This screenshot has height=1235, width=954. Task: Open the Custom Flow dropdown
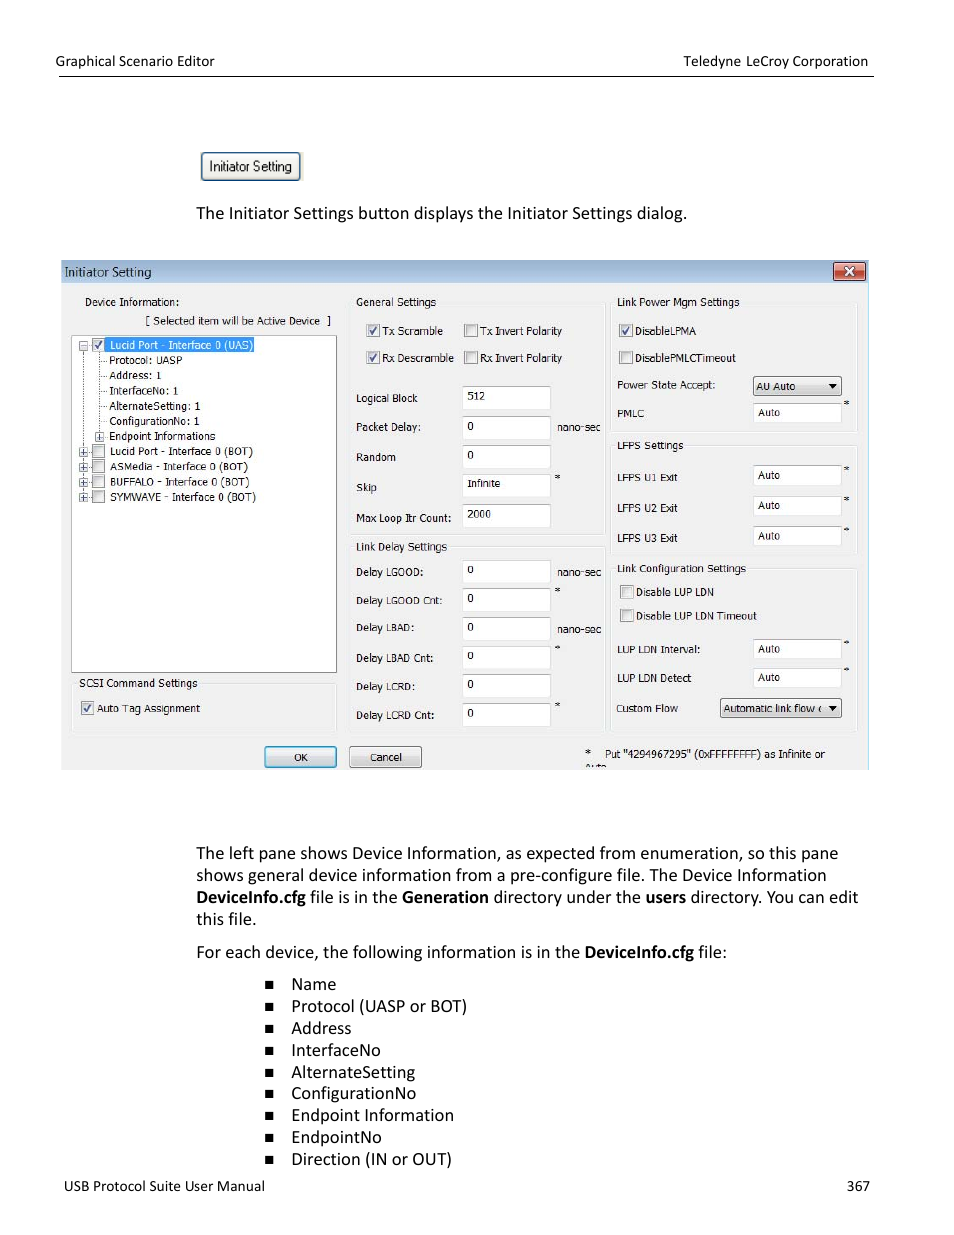coord(781,708)
